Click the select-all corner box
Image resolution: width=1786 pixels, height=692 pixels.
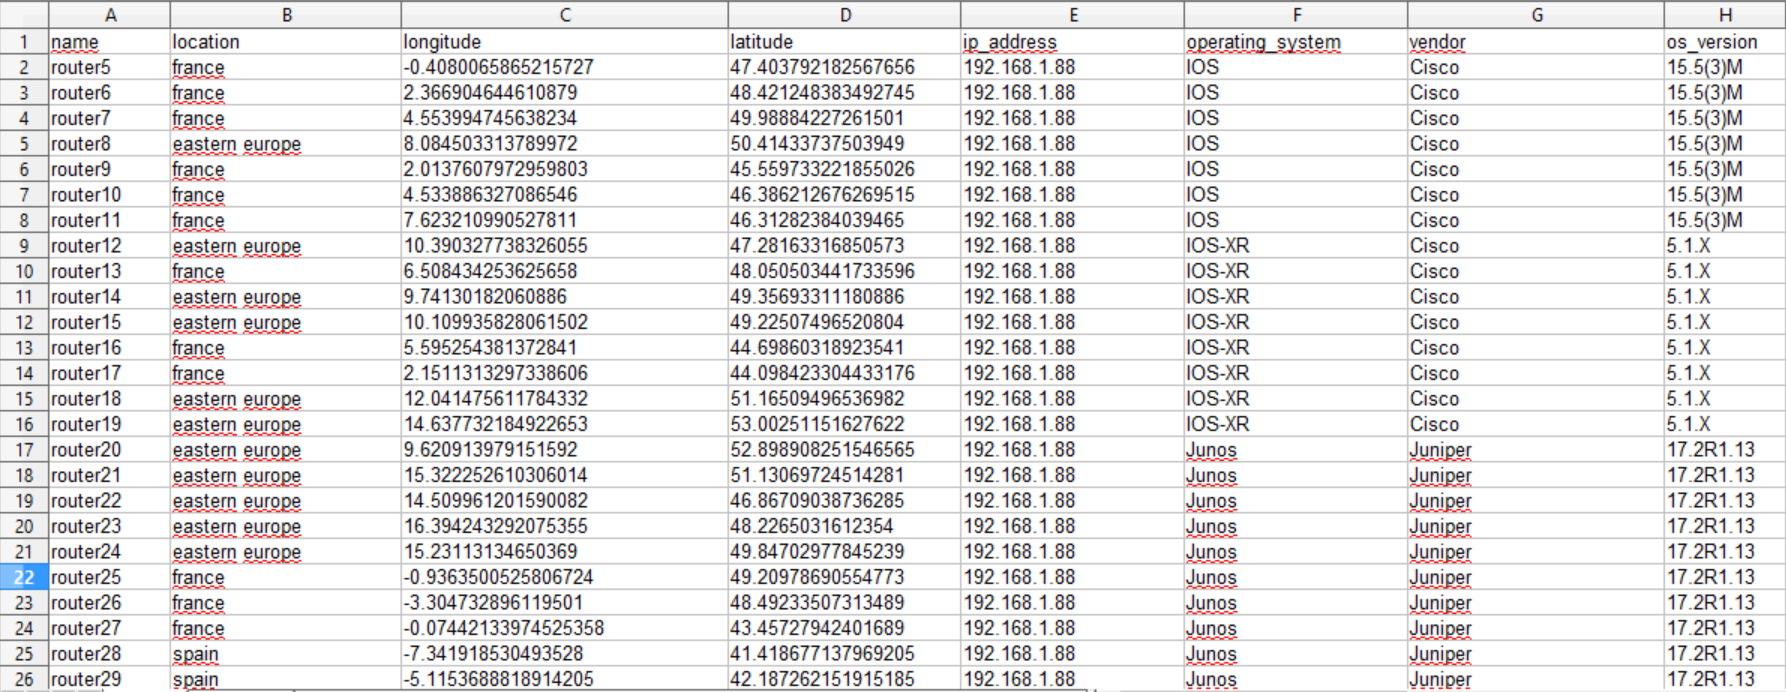pyautogui.click(x=24, y=15)
